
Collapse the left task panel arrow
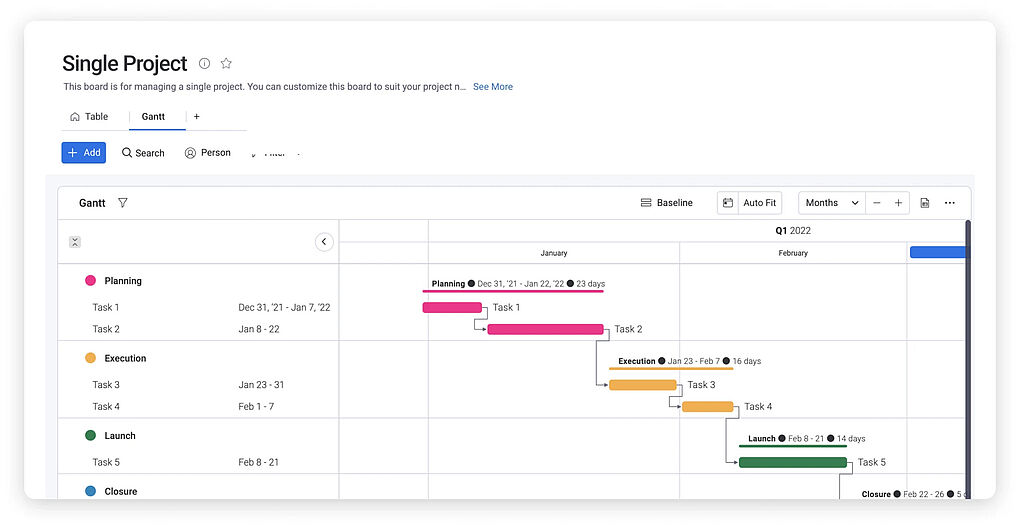(x=324, y=242)
